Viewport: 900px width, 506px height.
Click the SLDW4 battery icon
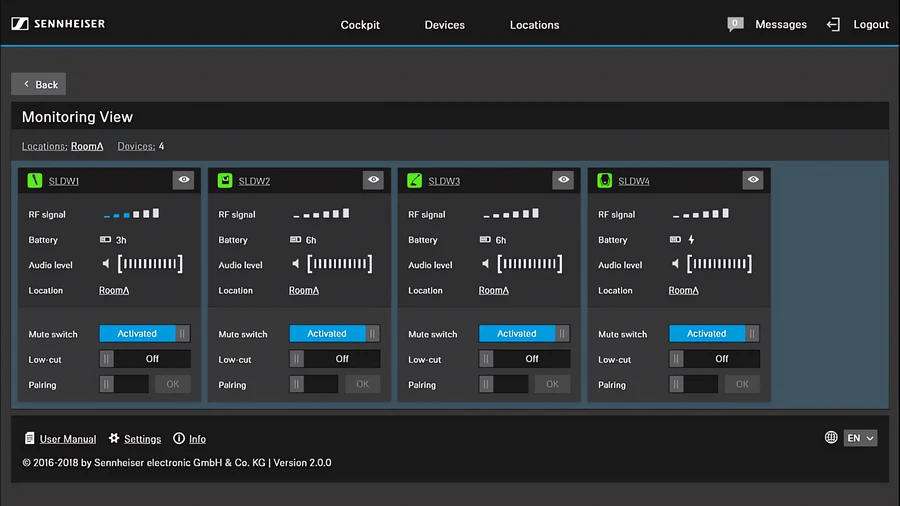(x=675, y=239)
